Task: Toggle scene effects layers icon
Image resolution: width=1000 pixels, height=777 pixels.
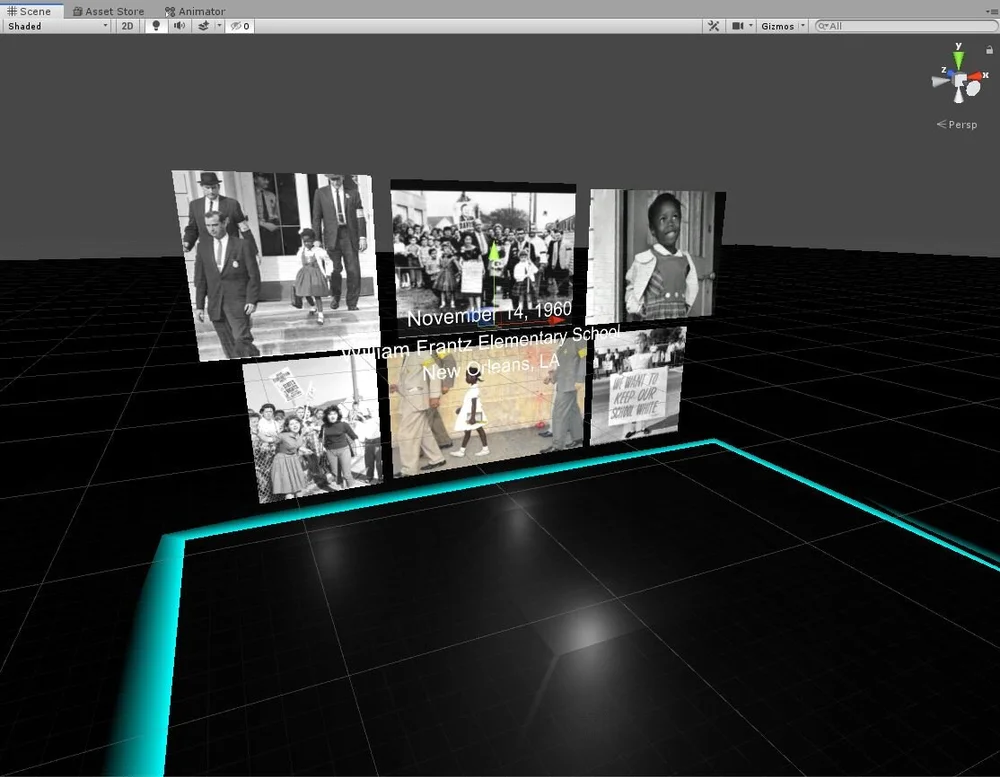Action: (x=203, y=26)
